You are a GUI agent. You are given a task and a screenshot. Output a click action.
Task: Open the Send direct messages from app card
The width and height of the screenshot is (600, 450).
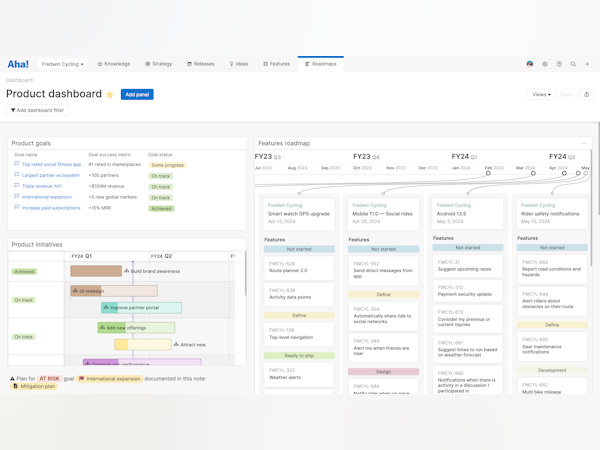pos(383,271)
